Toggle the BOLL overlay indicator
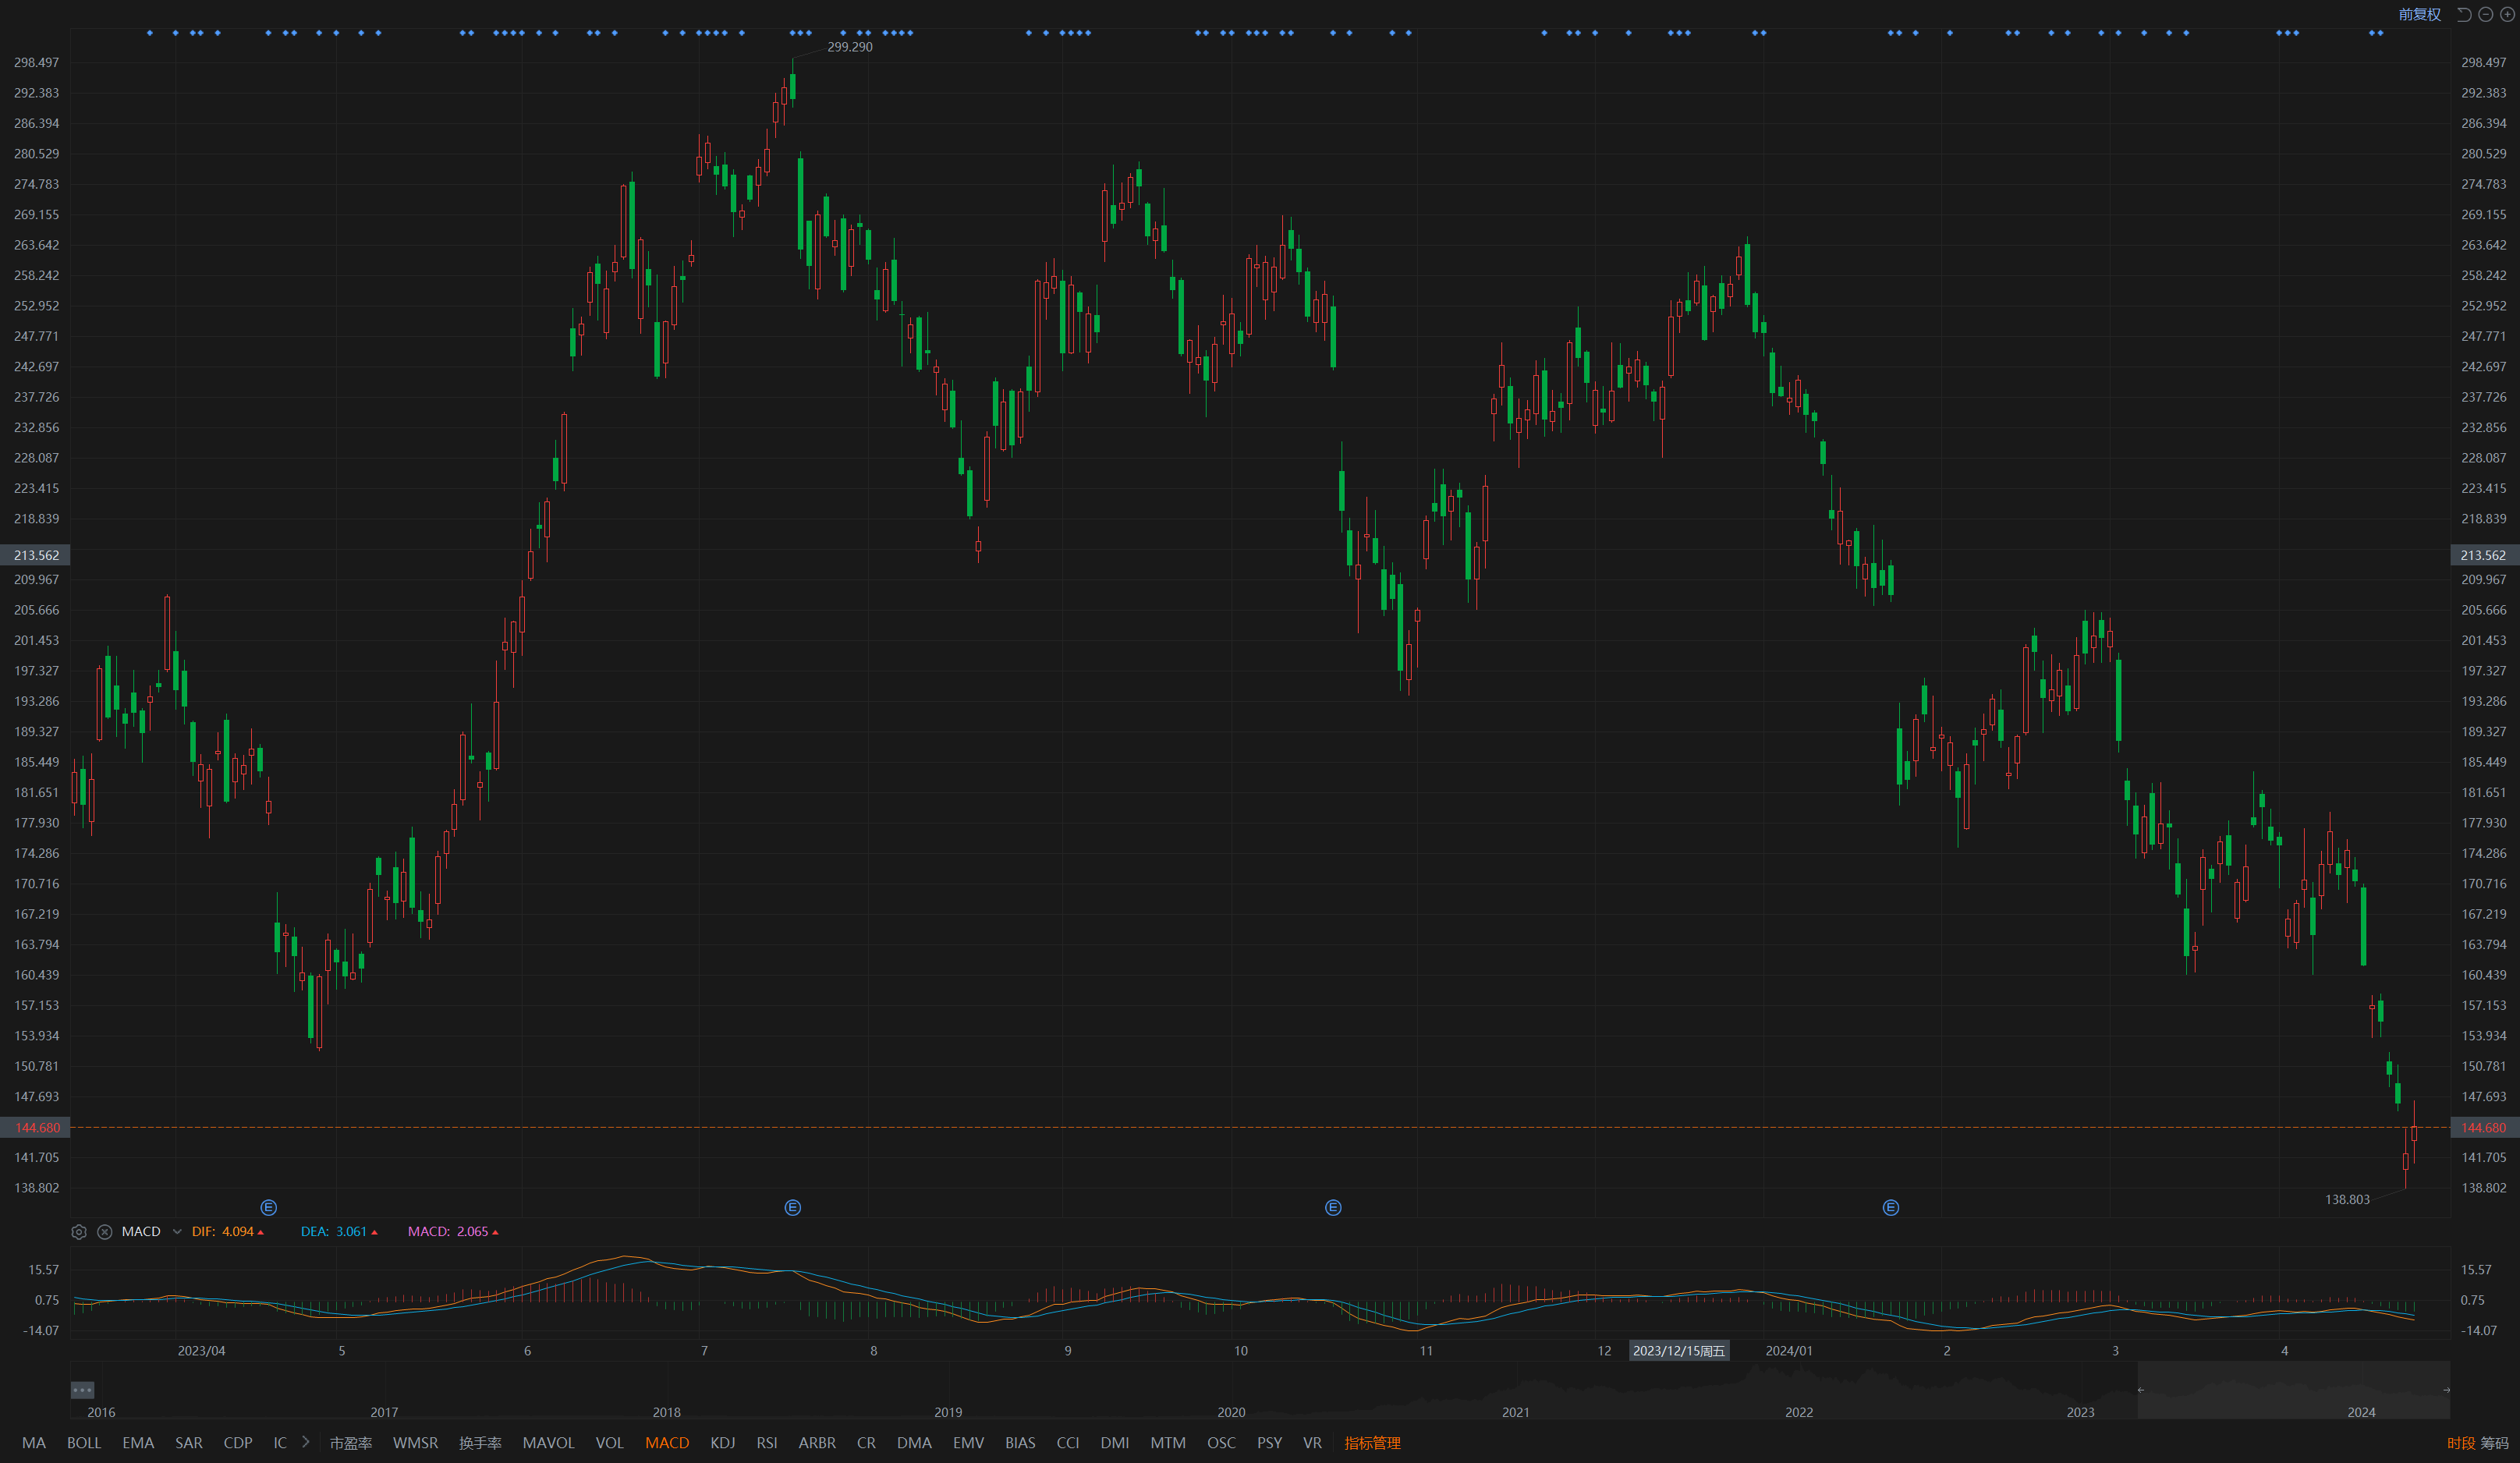Screen dimensions: 2520x1463 click(x=84, y=1442)
